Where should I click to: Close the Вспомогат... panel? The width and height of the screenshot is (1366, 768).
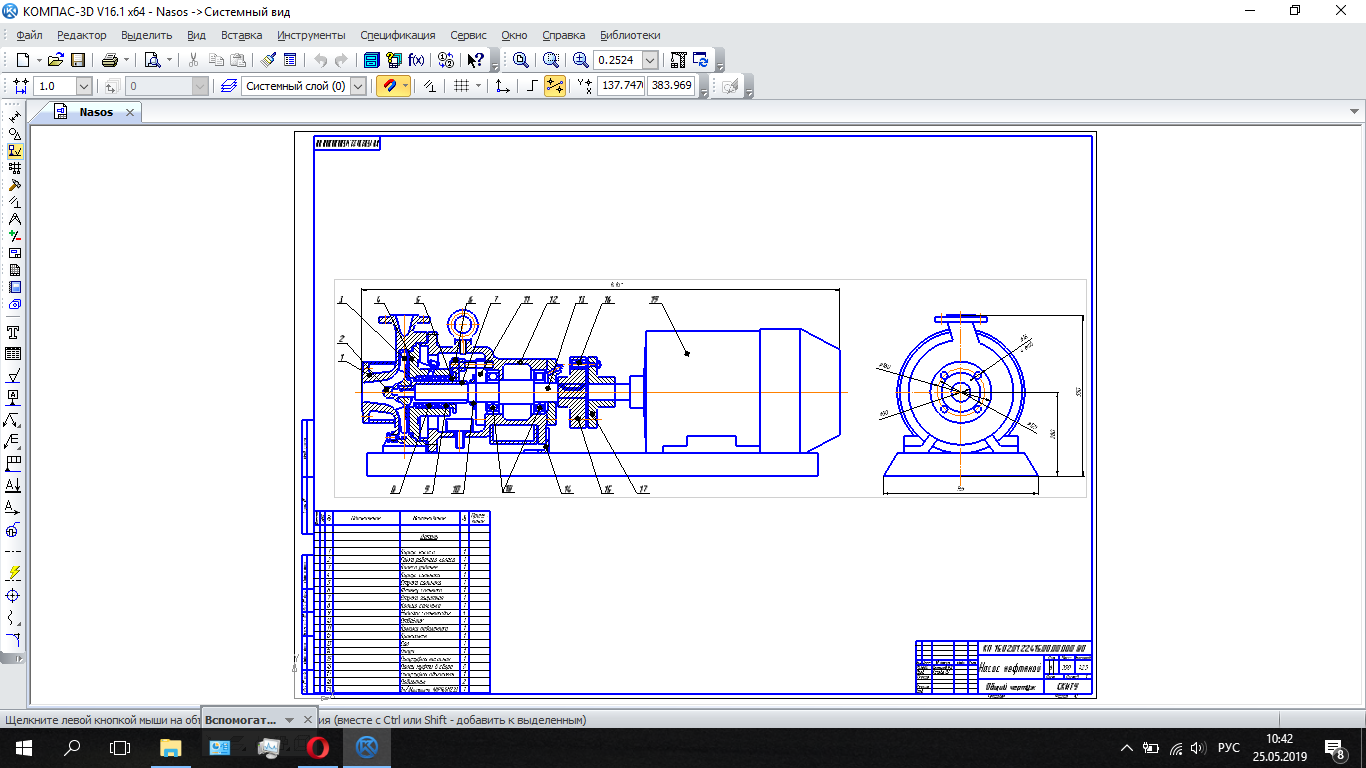[308, 720]
